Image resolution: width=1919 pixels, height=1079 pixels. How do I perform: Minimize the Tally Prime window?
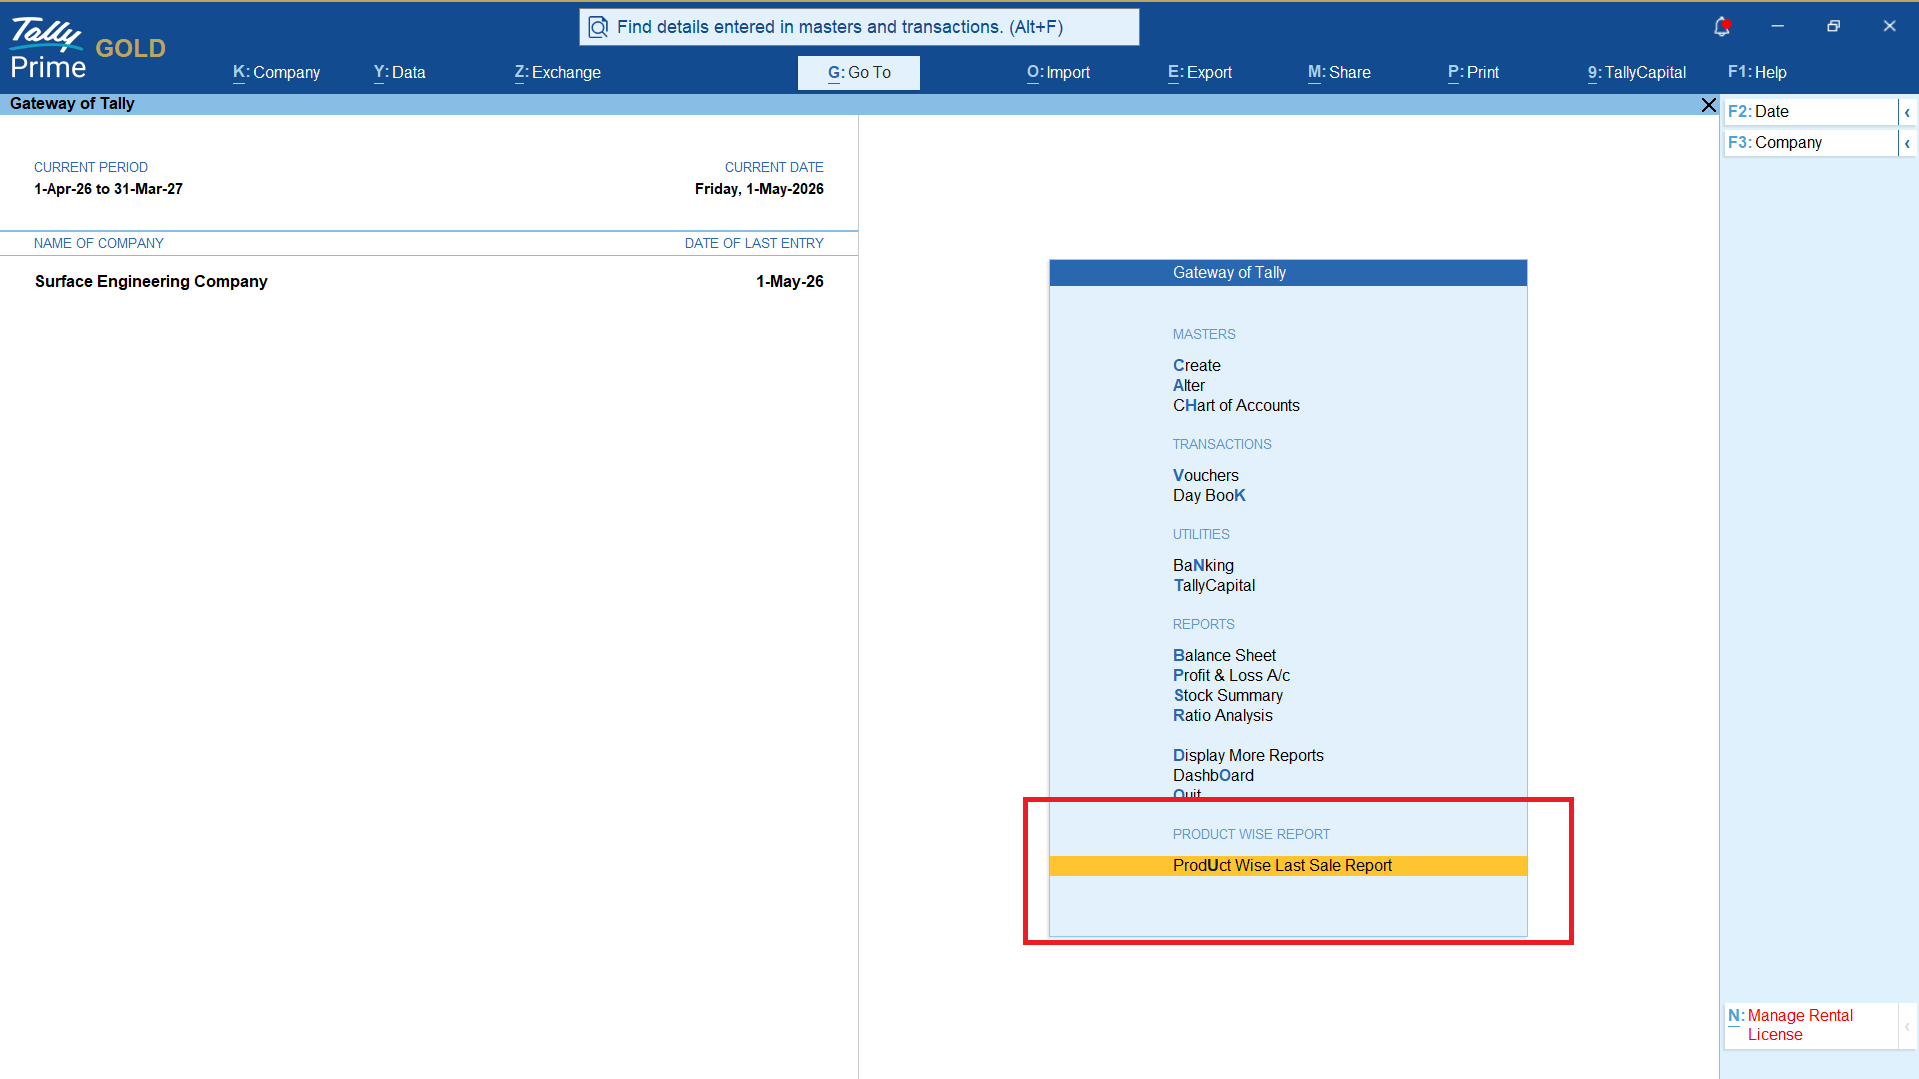(1777, 26)
